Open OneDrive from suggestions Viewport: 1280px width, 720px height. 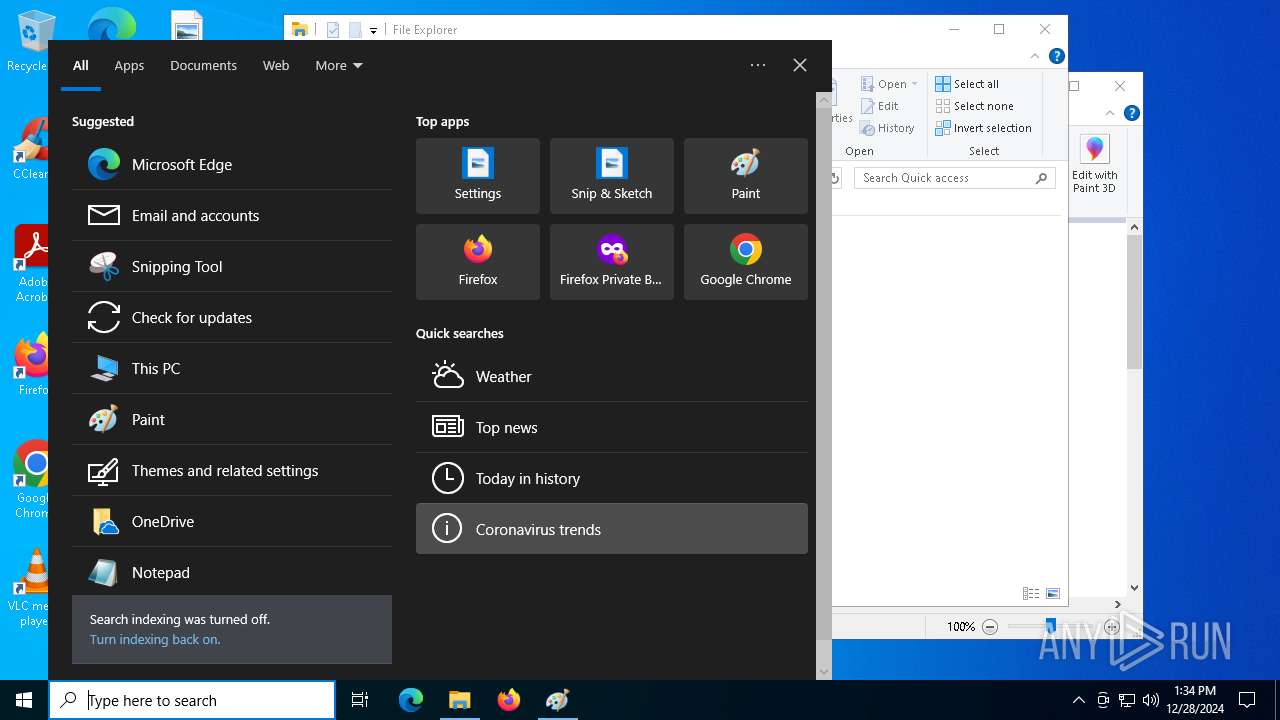pyautogui.click(x=232, y=521)
